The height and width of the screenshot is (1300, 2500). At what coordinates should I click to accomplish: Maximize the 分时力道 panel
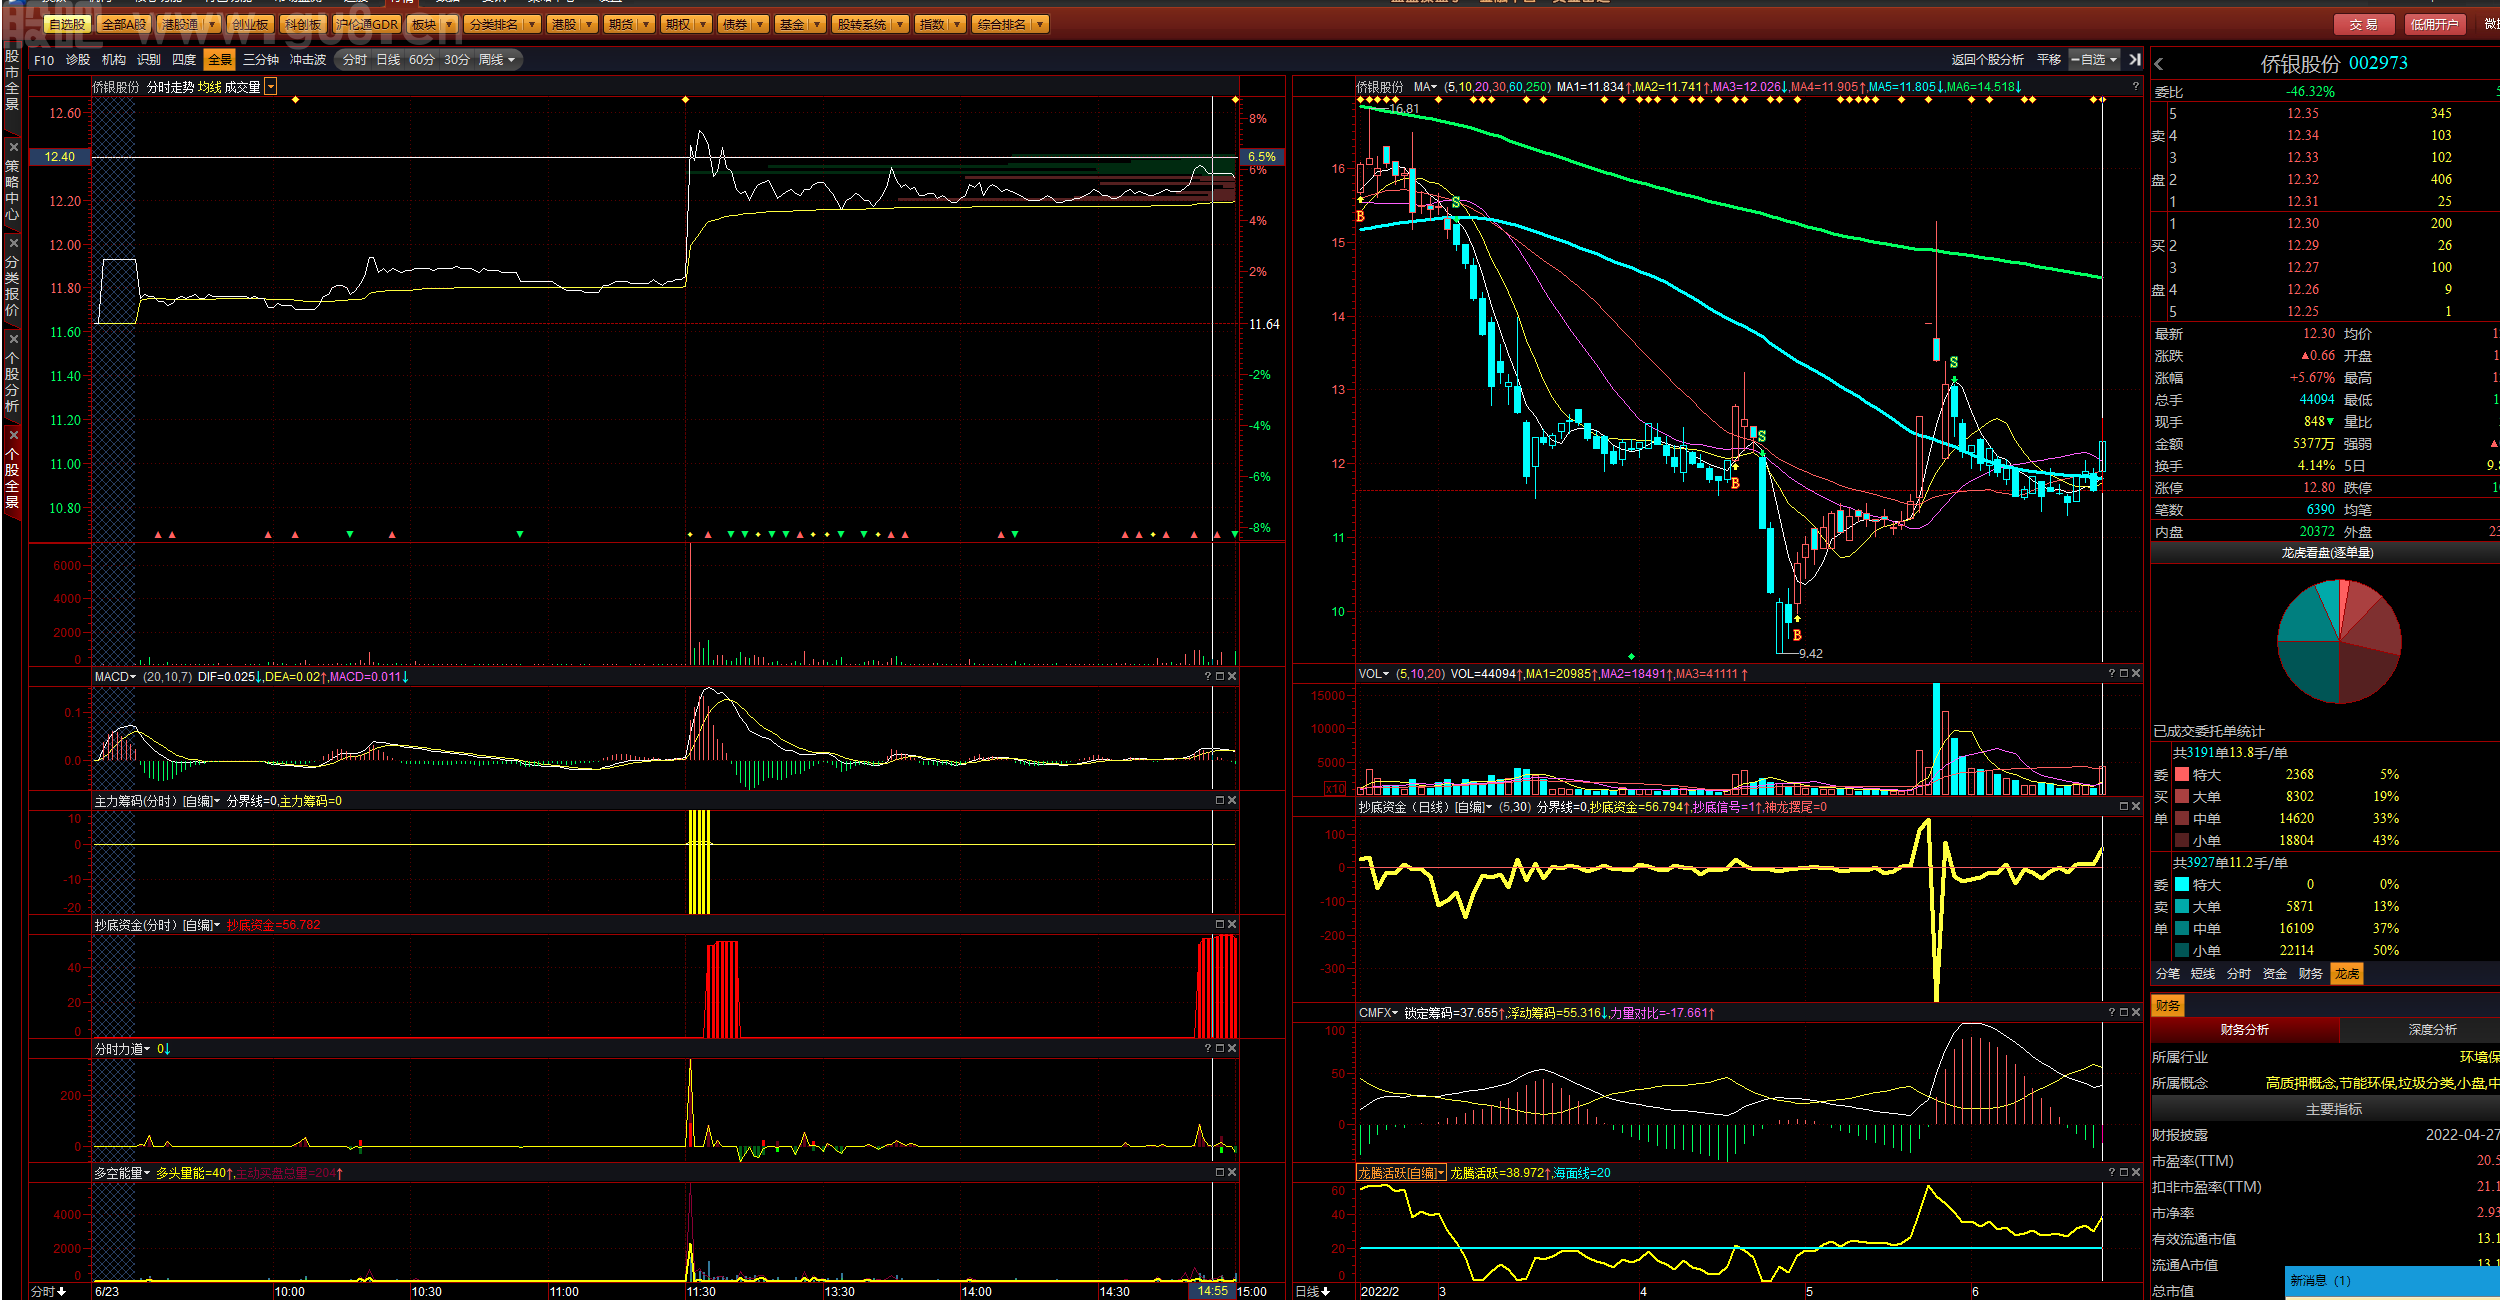pyautogui.click(x=1220, y=1049)
